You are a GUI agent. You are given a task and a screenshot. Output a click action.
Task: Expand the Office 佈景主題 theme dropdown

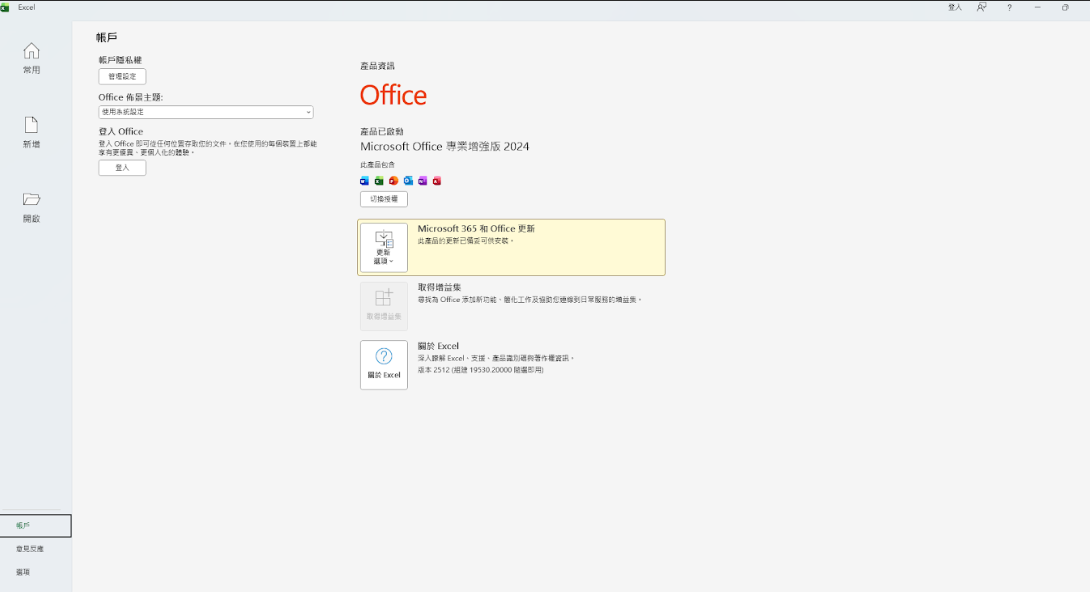206,112
